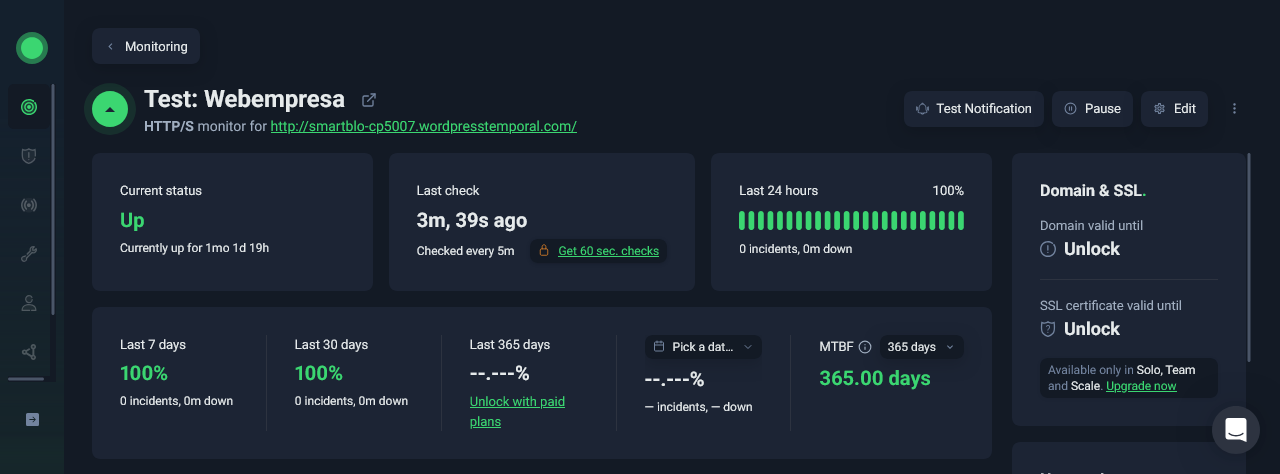1280x474 pixels.
Task: Click the green logo at the sidebar top
Action: point(32,47)
